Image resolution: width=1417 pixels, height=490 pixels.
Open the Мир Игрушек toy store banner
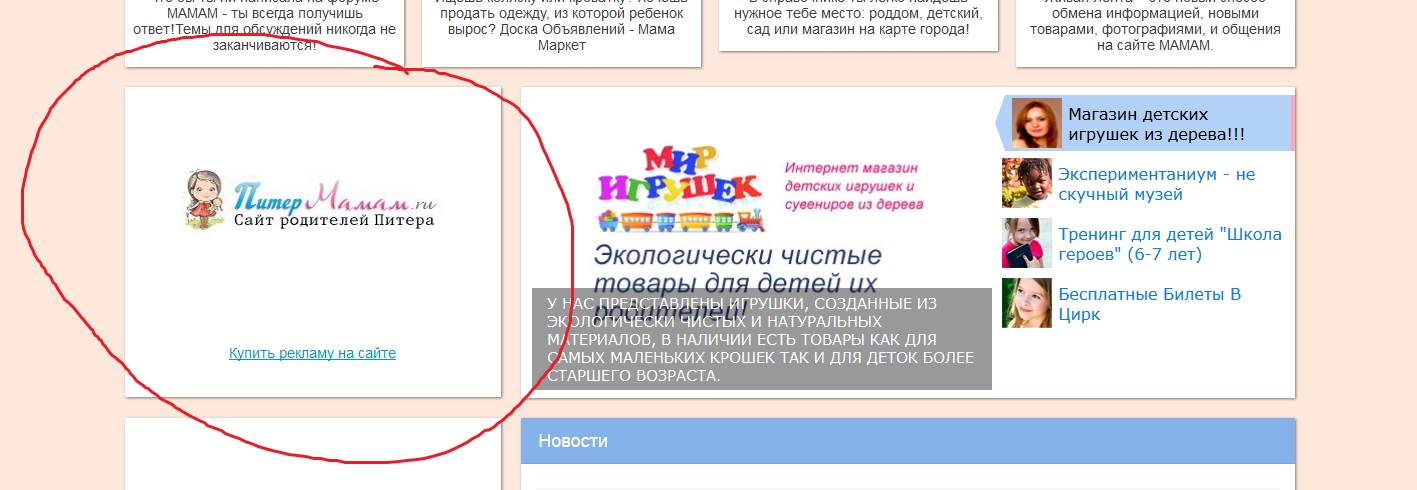[x=761, y=242]
